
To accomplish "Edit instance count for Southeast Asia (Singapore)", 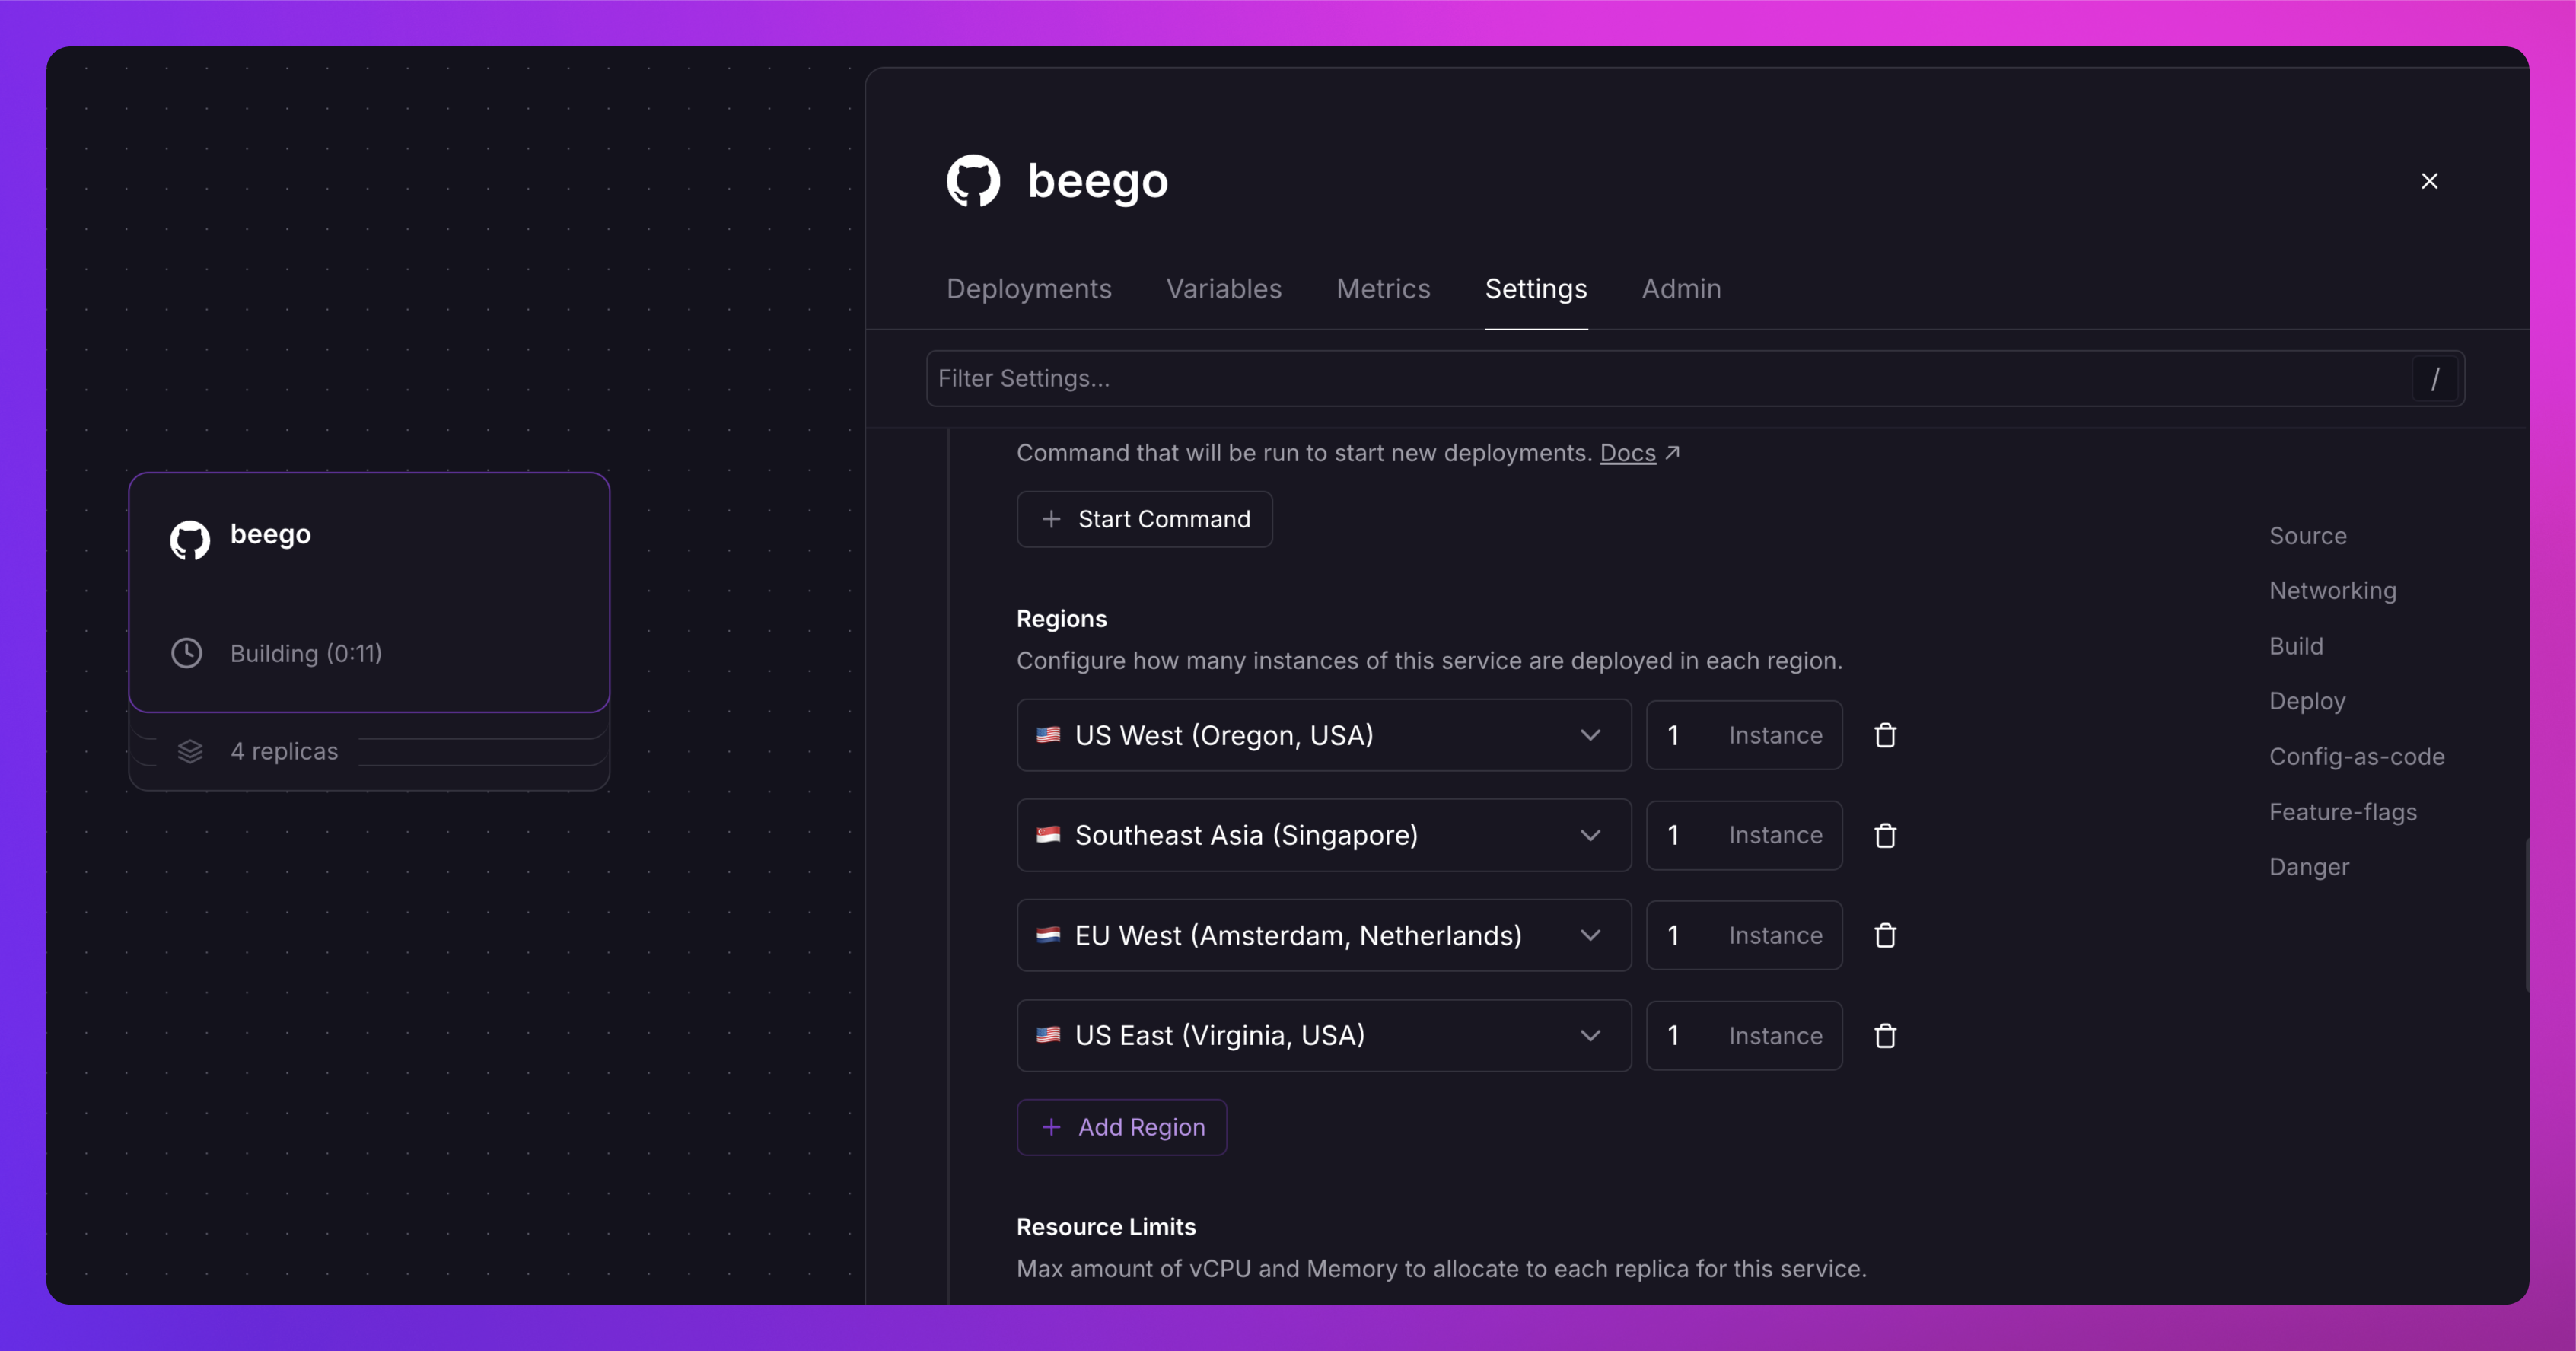I will pos(1744,835).
